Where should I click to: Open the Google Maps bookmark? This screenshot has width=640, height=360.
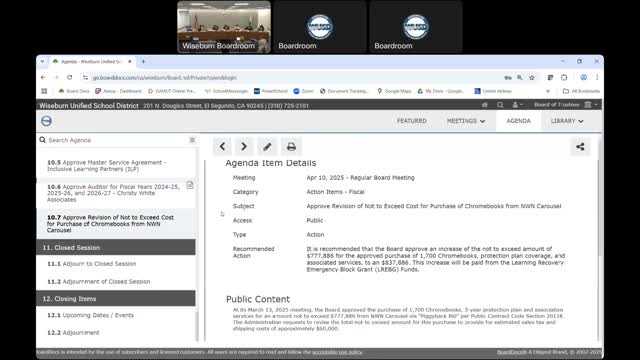(x=394, y=91)
